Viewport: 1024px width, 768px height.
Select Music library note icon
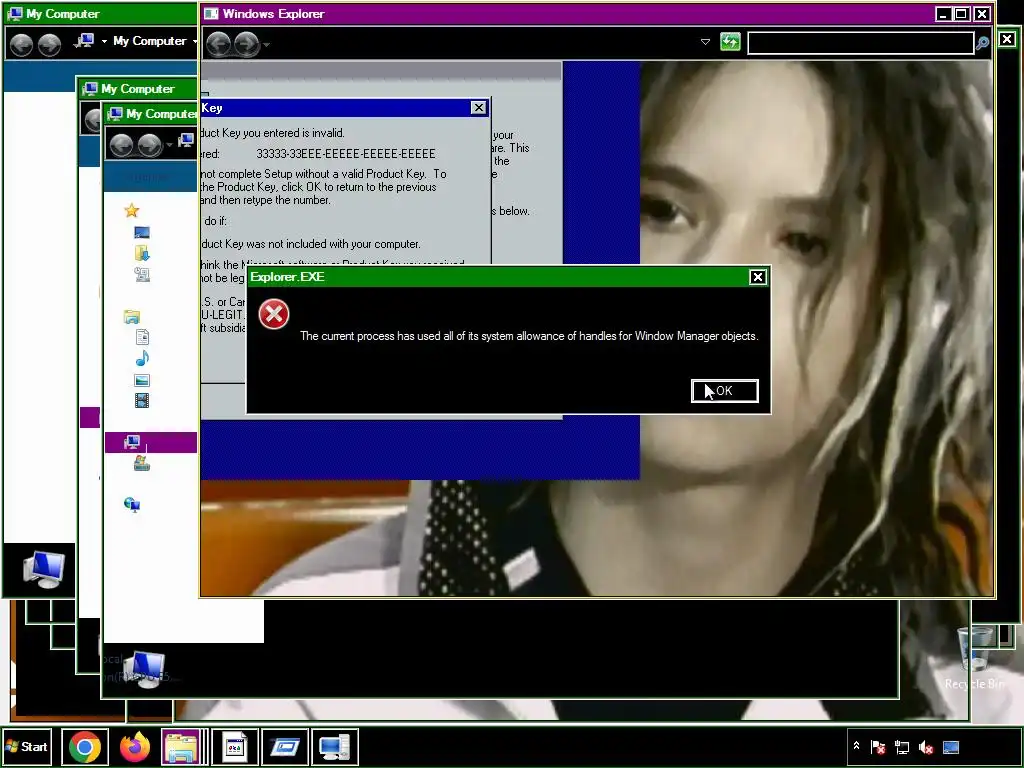pos(142,359)
